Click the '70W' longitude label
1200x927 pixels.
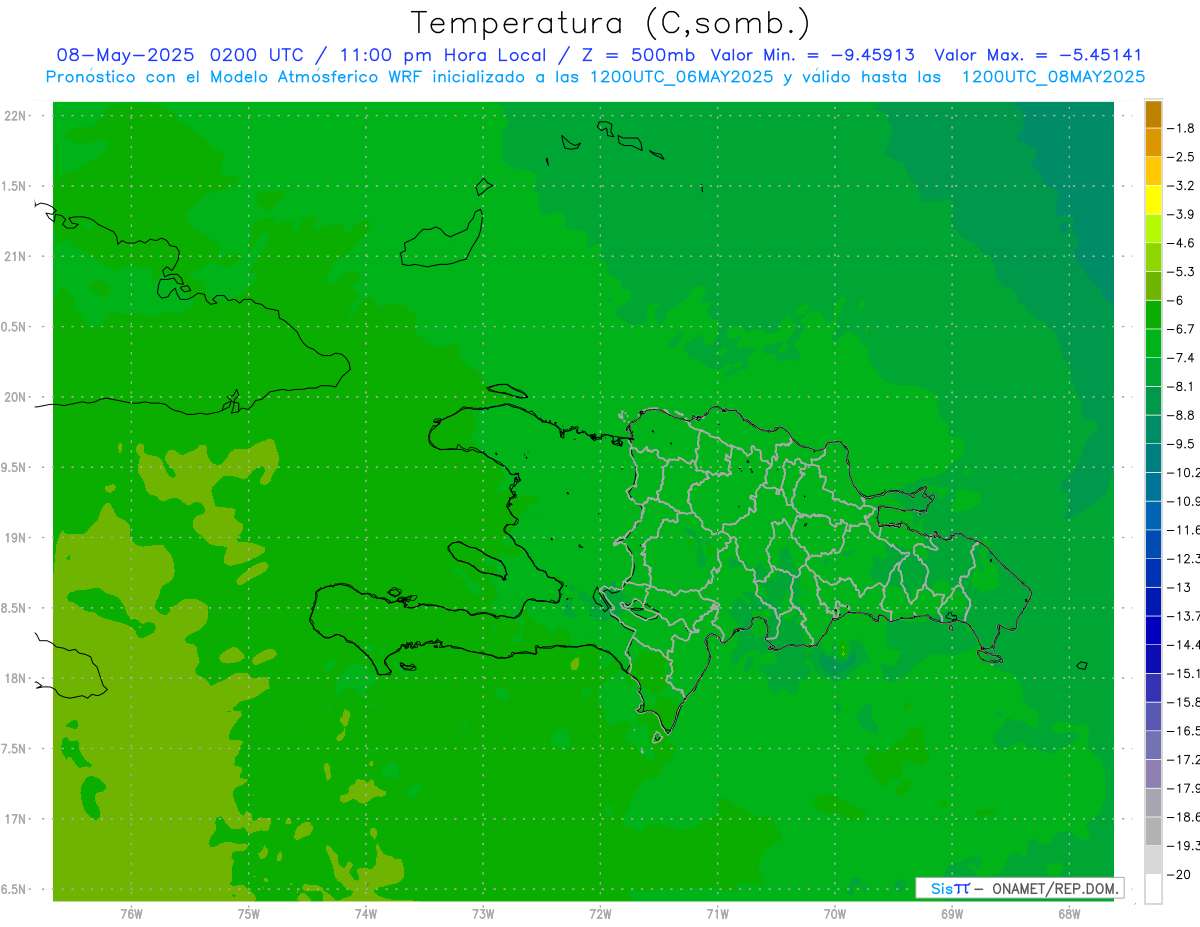[x=835, y=913]
